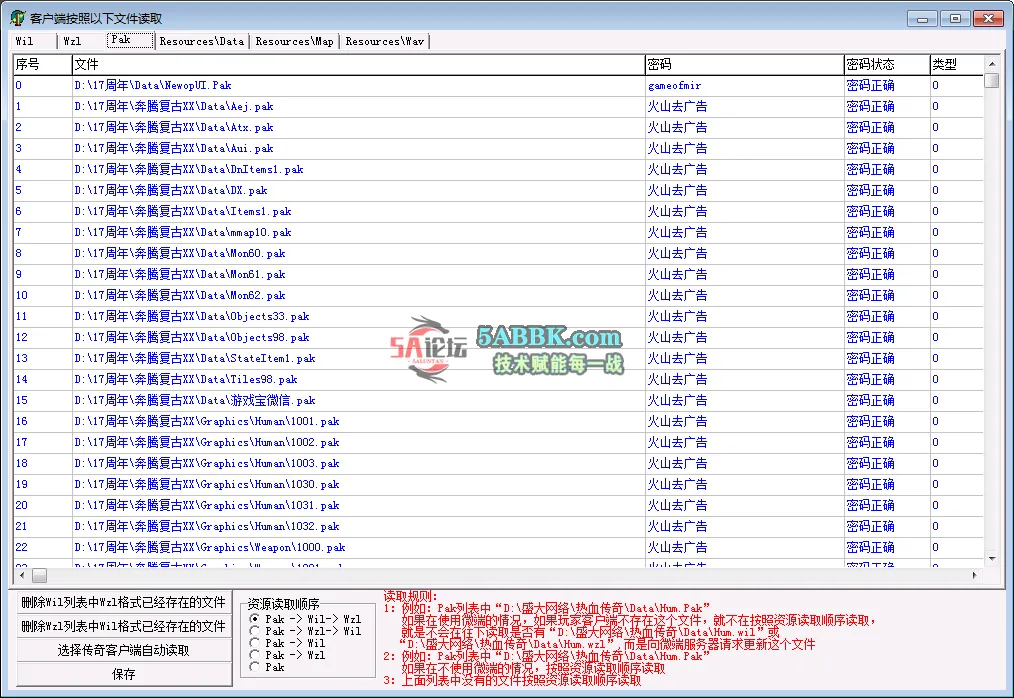The width and height of the screenshot is (1014, 698).
Task: Pick the 'Pak -> Wzl' radio option
Action: [x=255, y=656]
